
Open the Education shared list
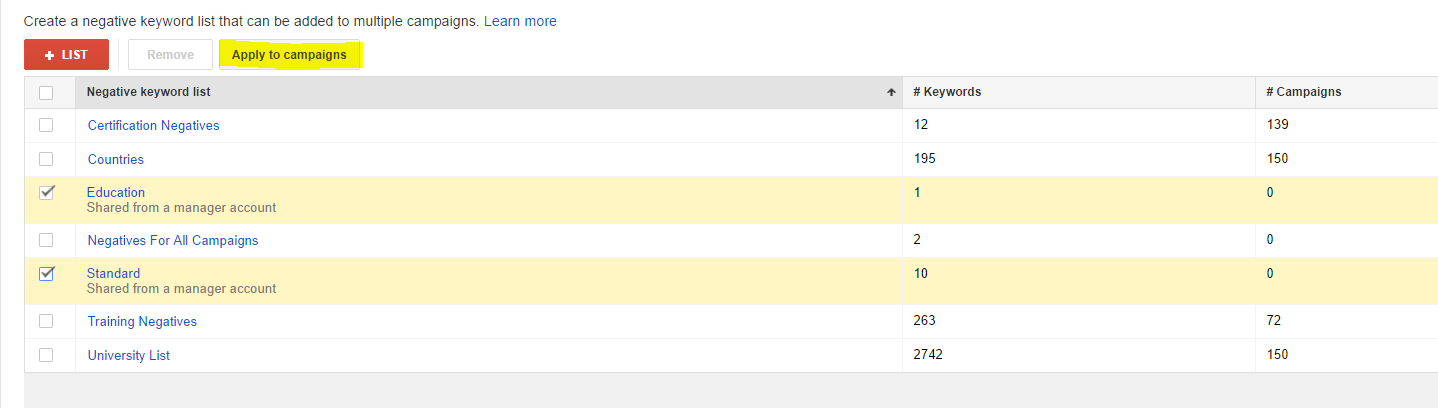116,193
